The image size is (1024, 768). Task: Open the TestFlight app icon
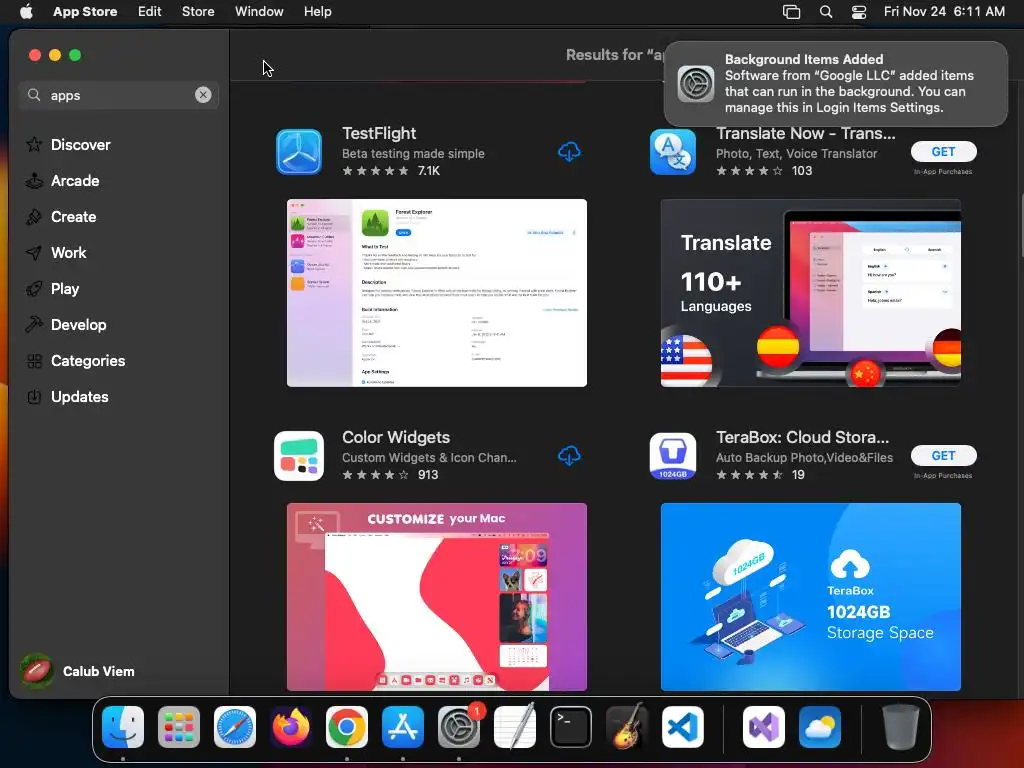(298, 152)
